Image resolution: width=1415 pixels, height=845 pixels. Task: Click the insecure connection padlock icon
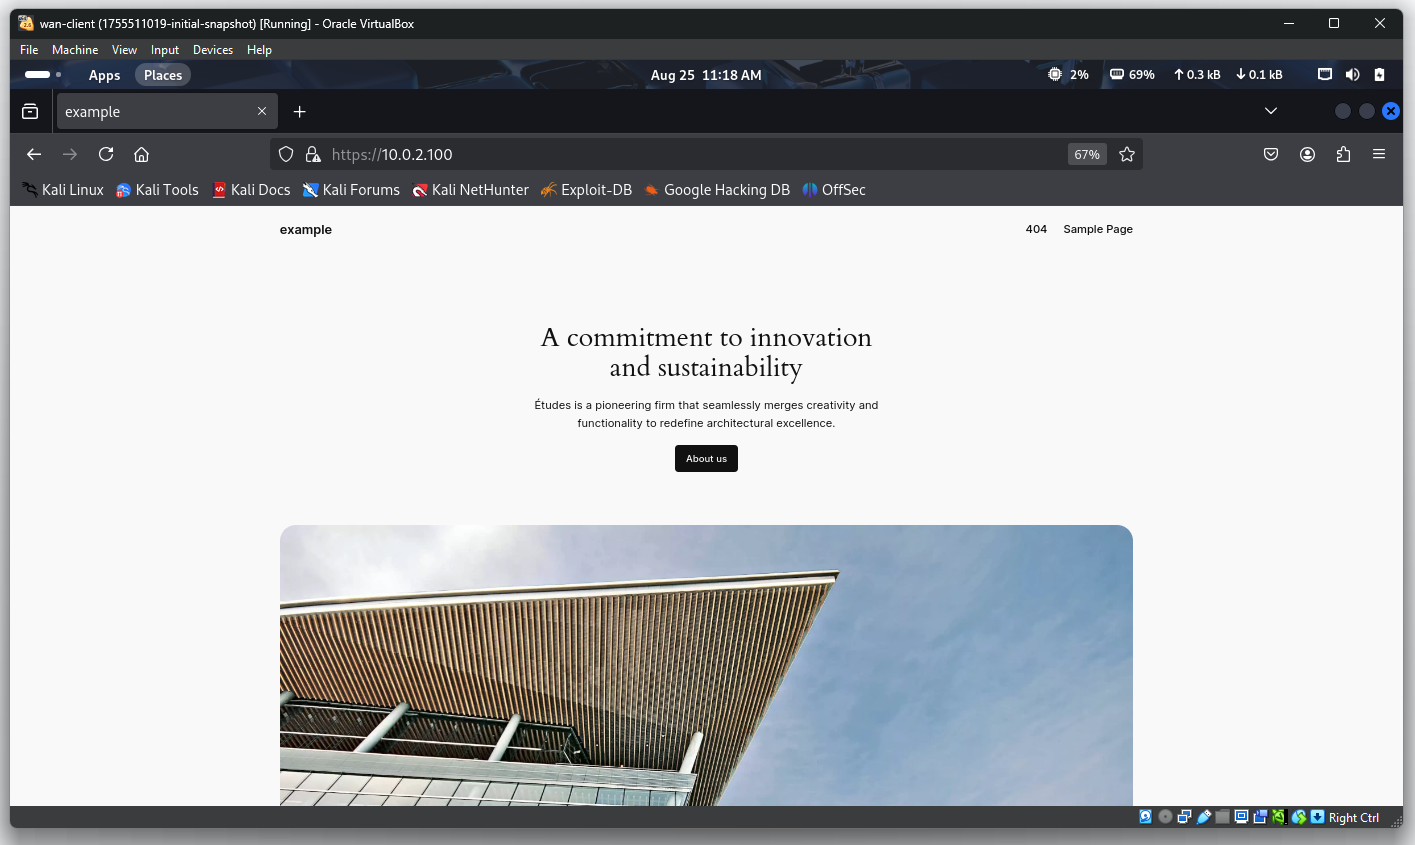point(313,154)
